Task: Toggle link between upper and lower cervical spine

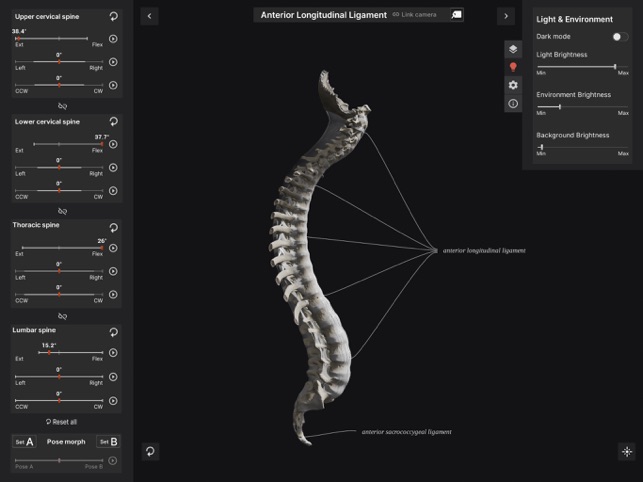Action: 62,106
